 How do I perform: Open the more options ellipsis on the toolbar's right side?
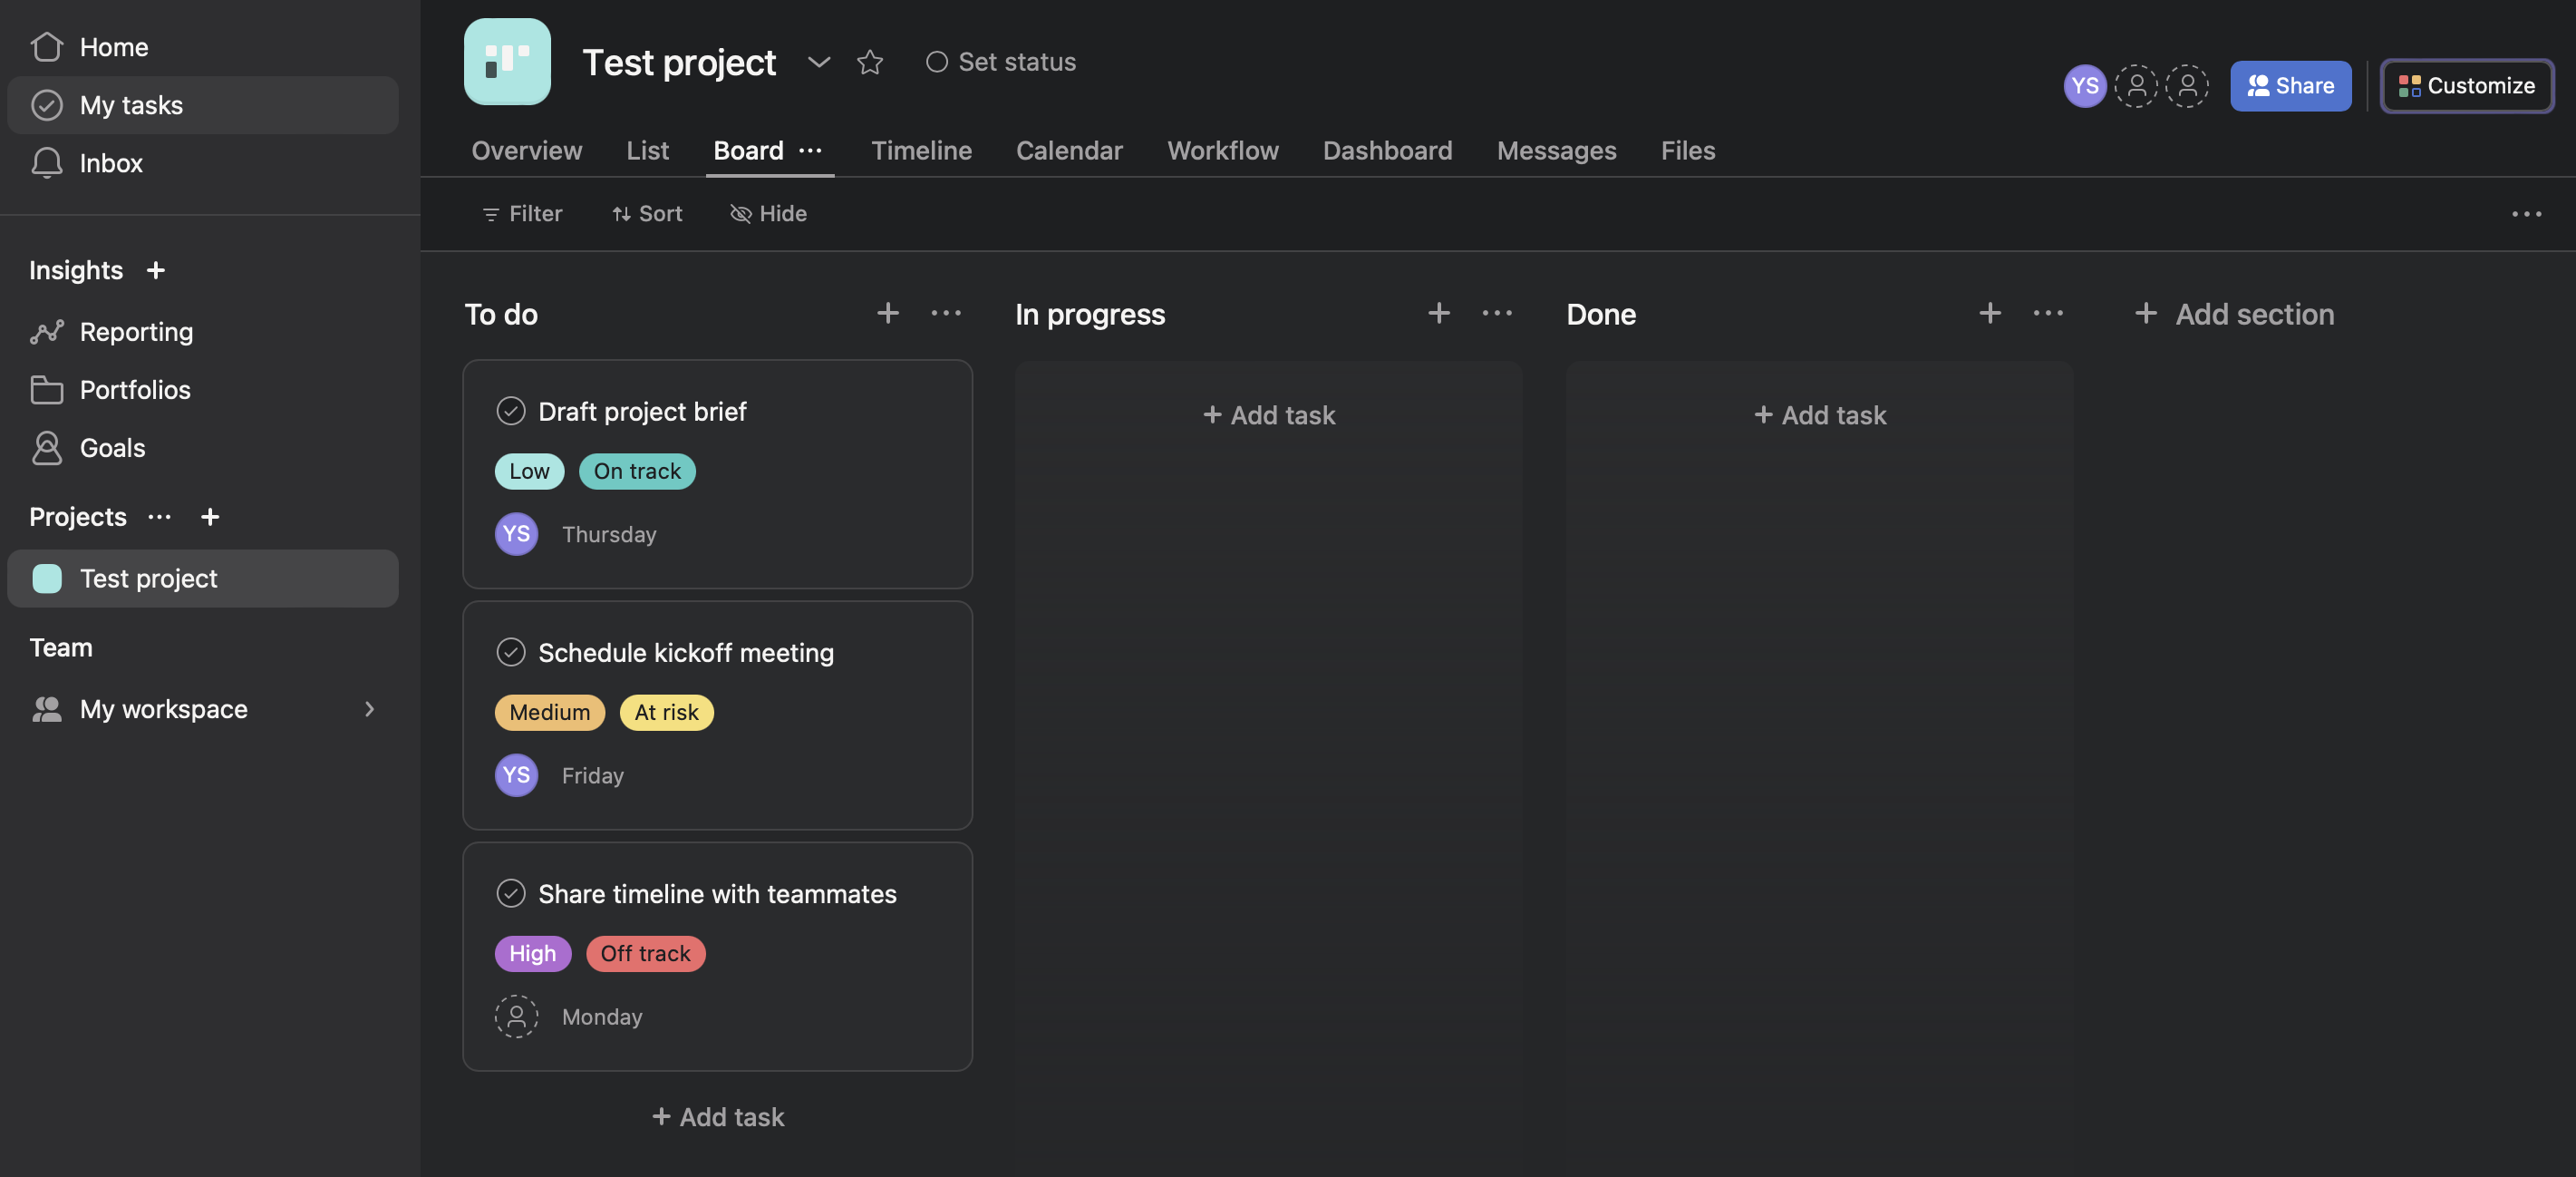tap(2526, 214)
